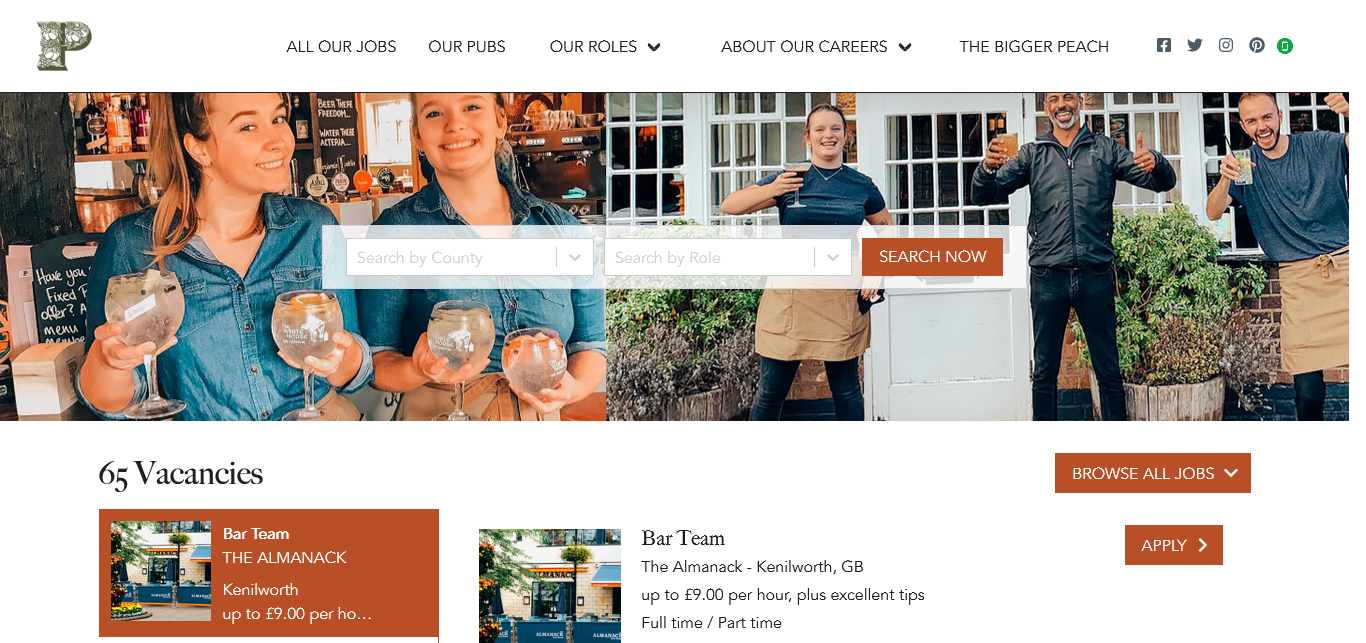This screenshot has width=1366, height=643.
Task: Open the Pinterest social icon
Action: (1257, 45)
